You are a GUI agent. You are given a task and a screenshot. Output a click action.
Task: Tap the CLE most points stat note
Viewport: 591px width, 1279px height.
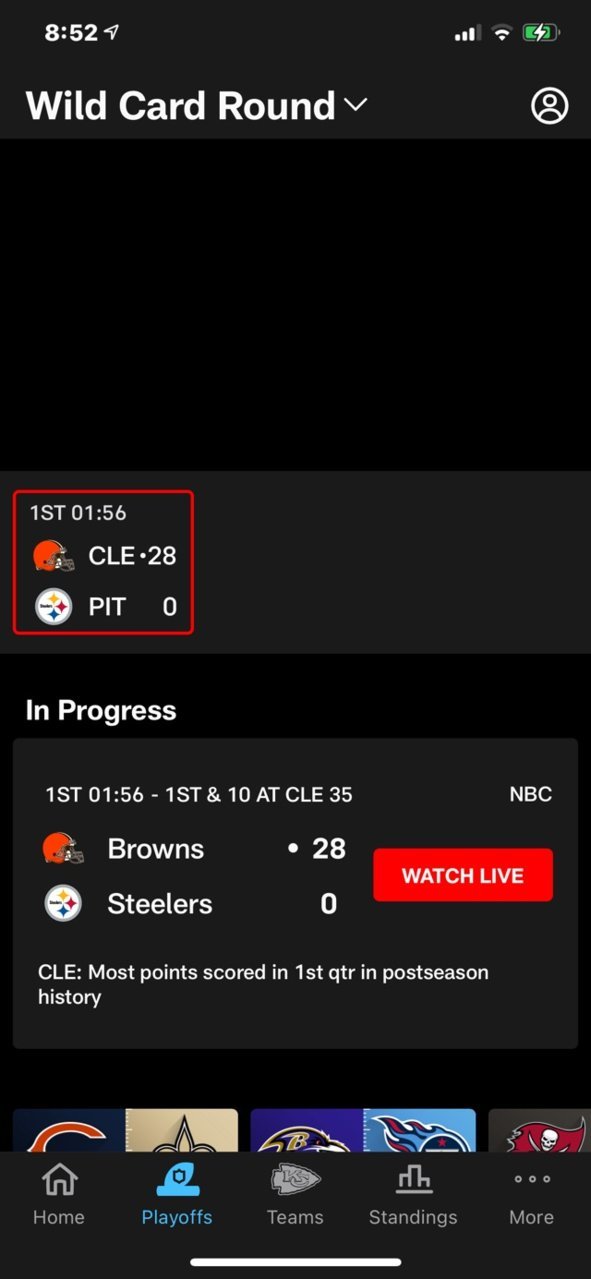pyautogui.click(x=263, y=984)
